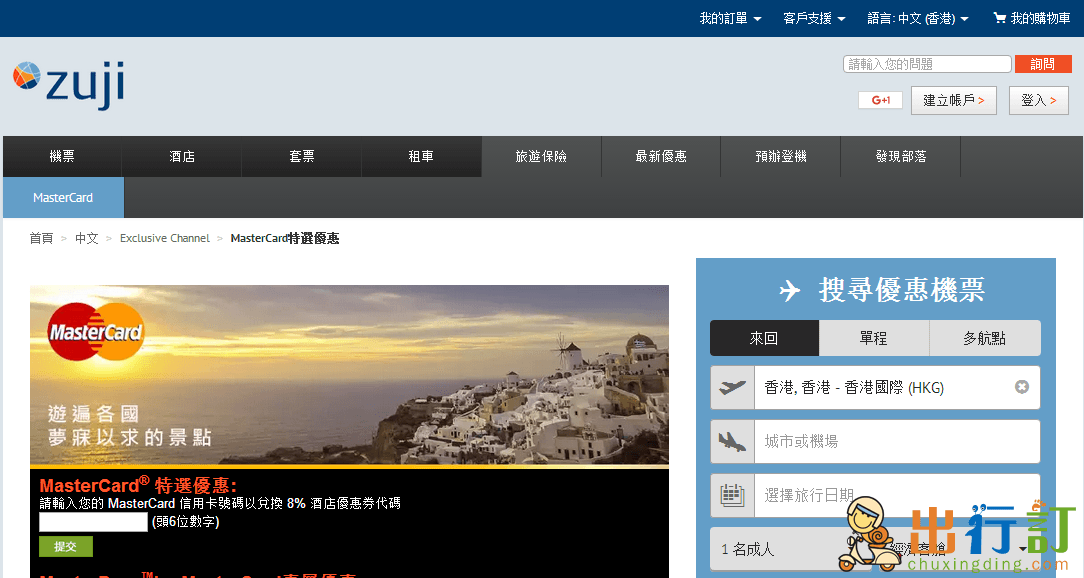Expand the 客戶支援 dropdown
This screenshot has height=578, width=1084.
pos(814,19)
